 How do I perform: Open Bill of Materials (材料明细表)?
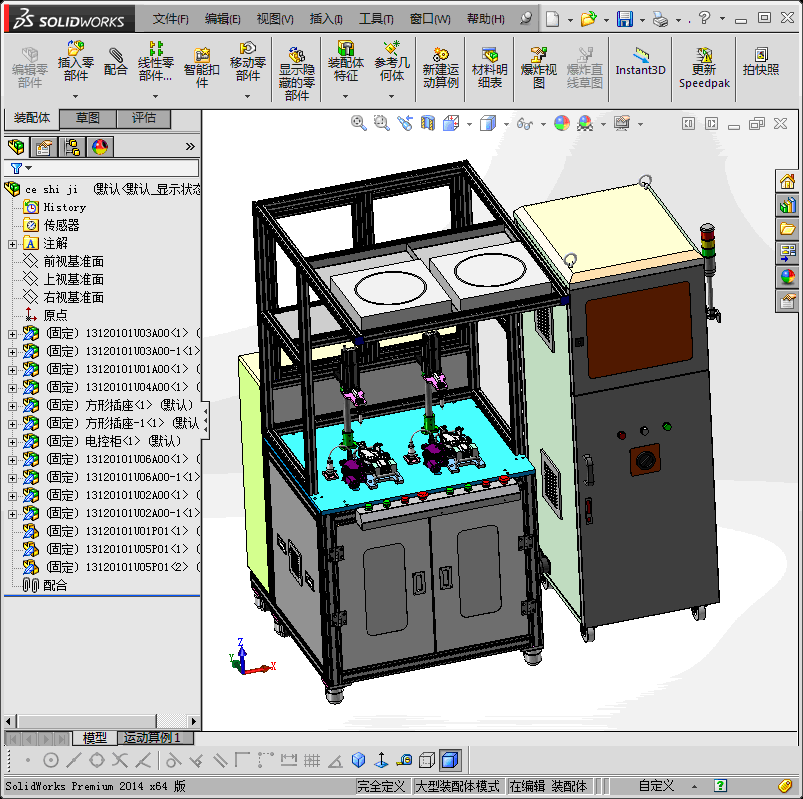490,67
